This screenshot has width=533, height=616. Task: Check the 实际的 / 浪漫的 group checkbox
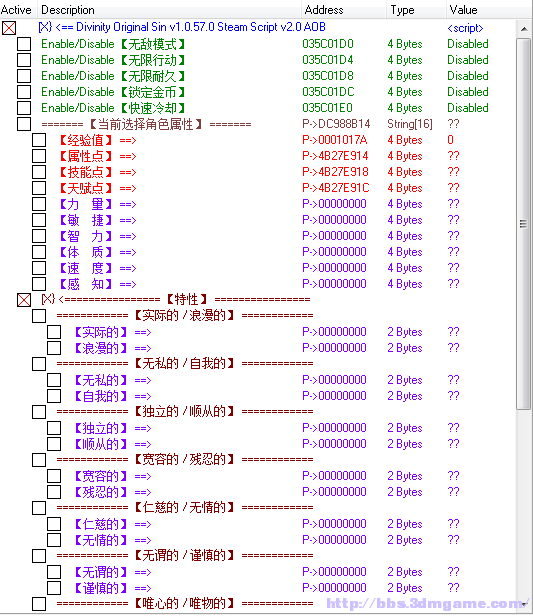coord(39,316)
